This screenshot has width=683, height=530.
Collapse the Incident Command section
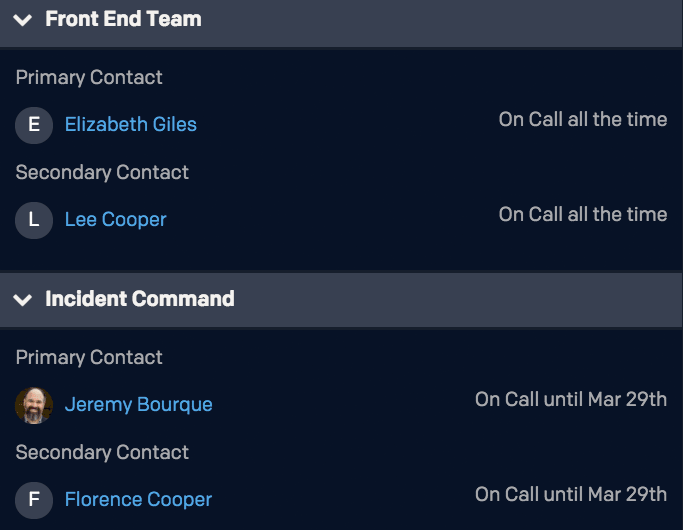point(23,300)
